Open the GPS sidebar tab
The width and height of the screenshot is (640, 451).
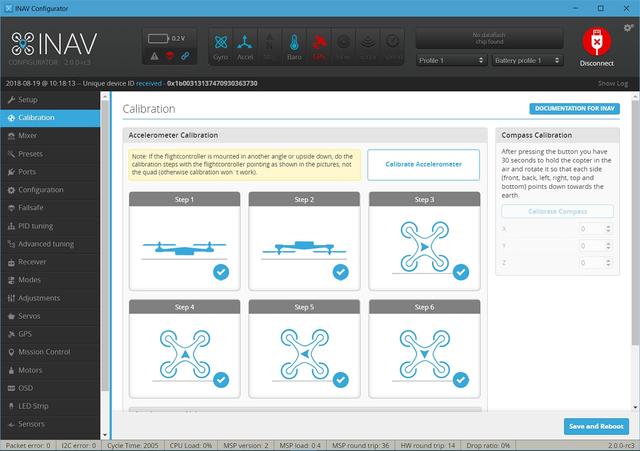[50, 334]
